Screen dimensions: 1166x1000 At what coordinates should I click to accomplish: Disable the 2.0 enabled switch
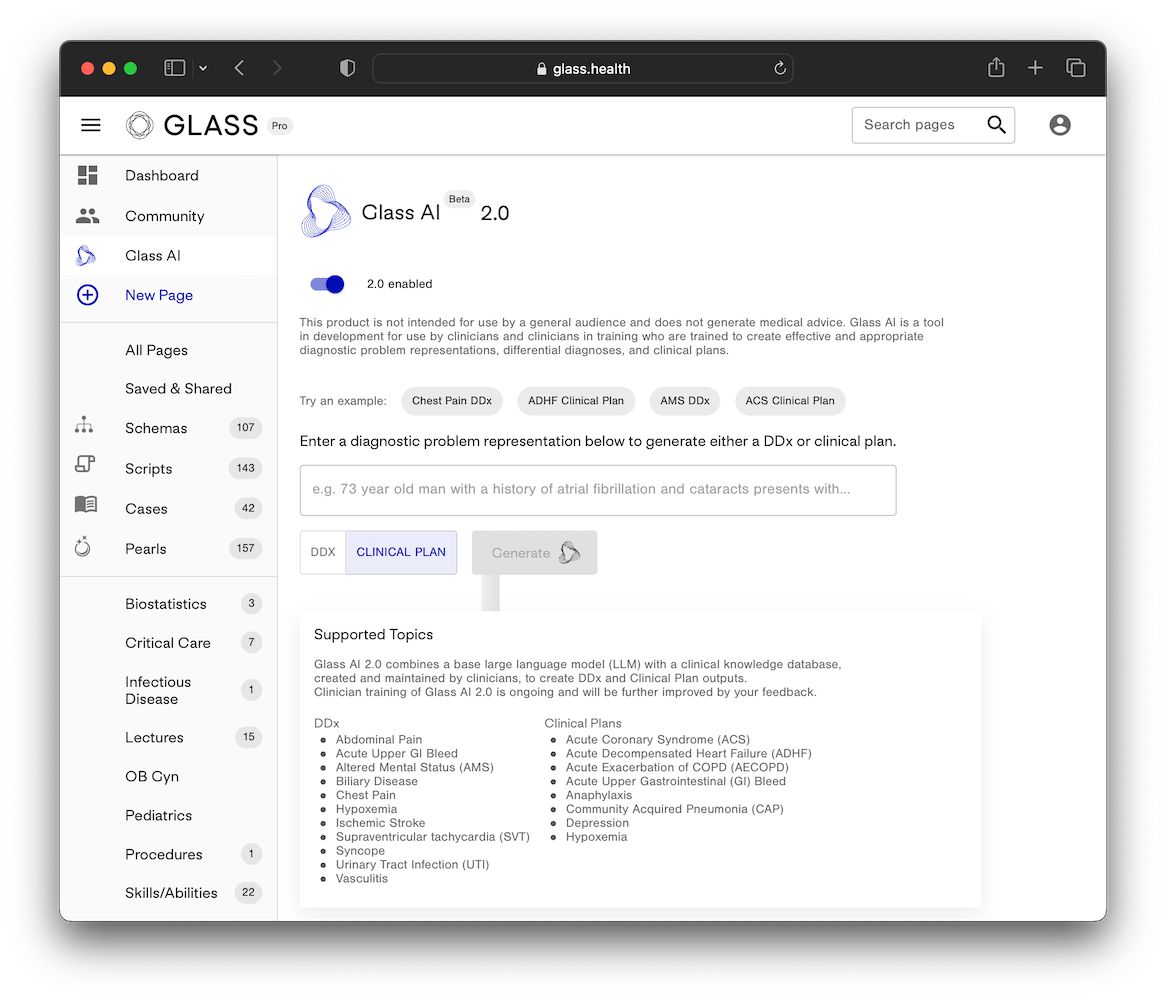(328, 284)
